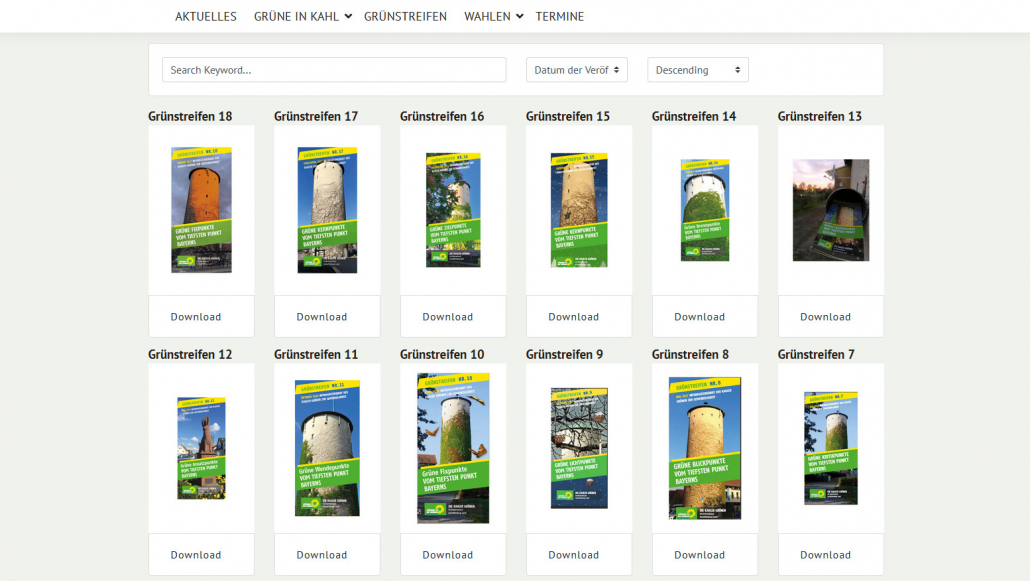The width and height of the screenshot is (1030, 581).
Task: Click the Grünstreifen 13 photo thumbnail
Action: [x=831, y=210]
